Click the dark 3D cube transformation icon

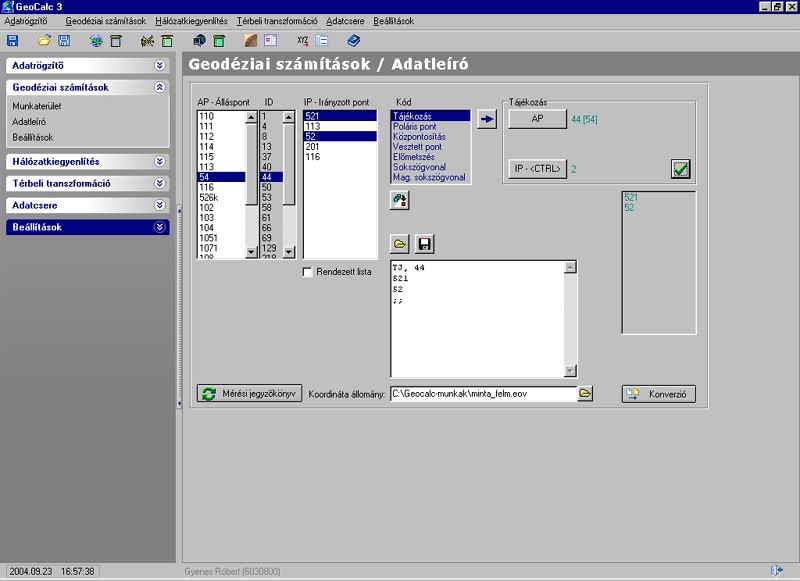pos(199,40)
